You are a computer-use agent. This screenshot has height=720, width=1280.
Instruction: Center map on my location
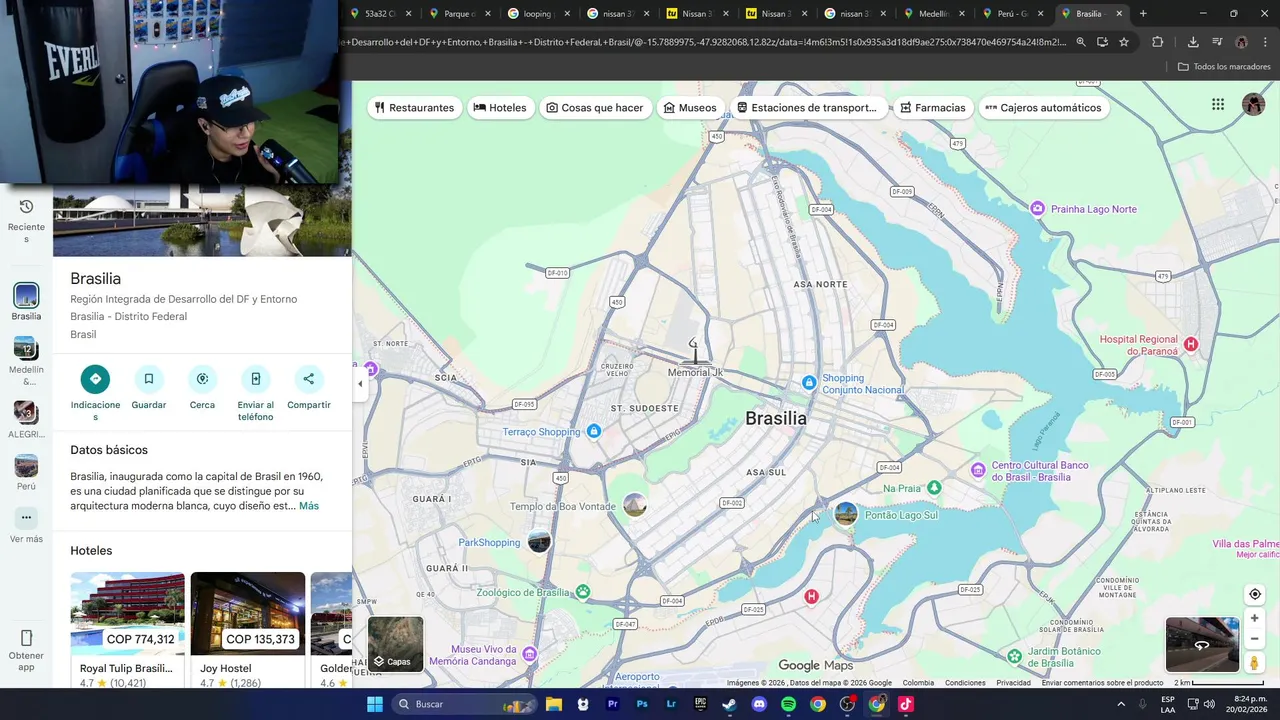[x=1254, y=594]
